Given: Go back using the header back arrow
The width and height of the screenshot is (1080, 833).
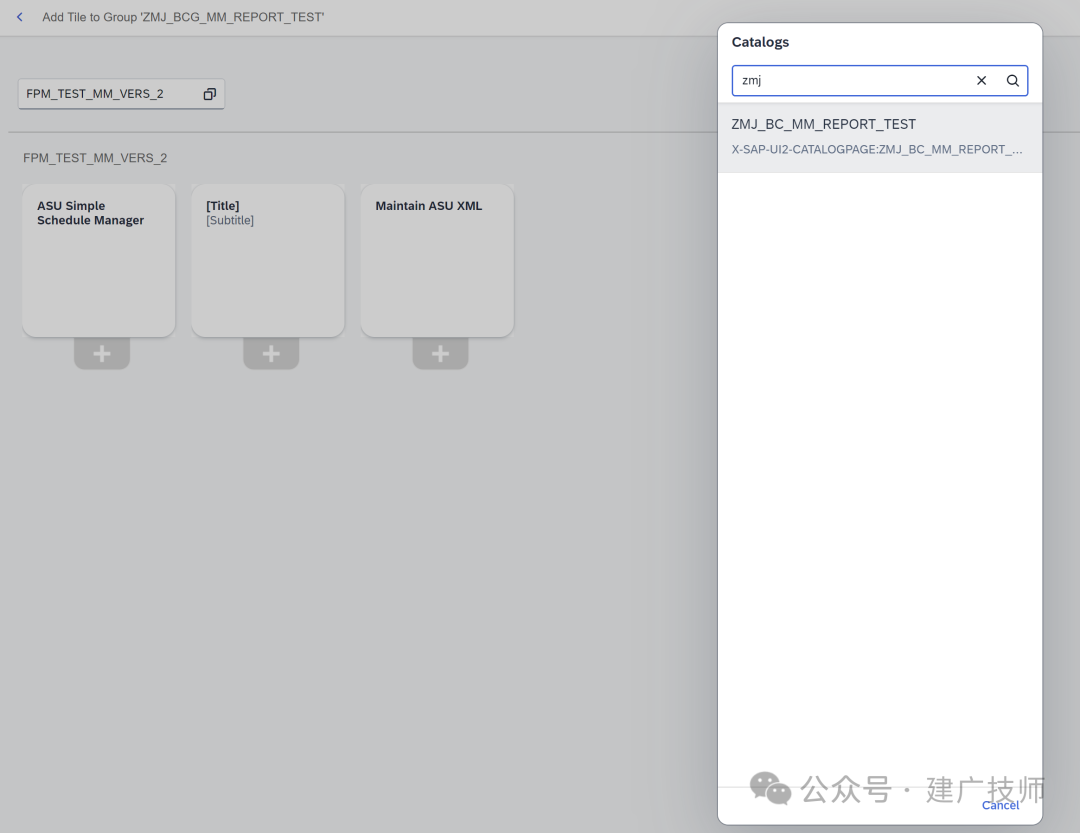Looking at the screenshot, I should click(20, 17).
